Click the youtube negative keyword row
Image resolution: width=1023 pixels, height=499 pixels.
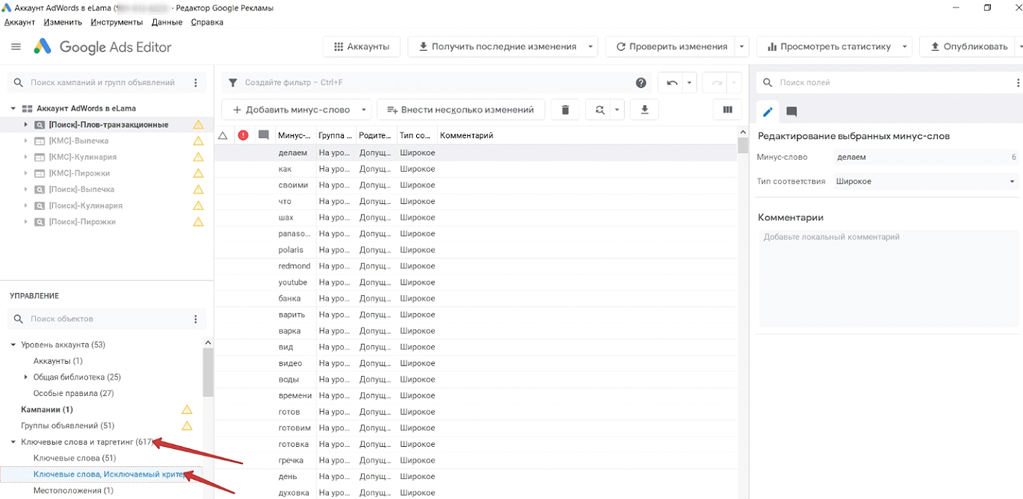coord(476,282)
